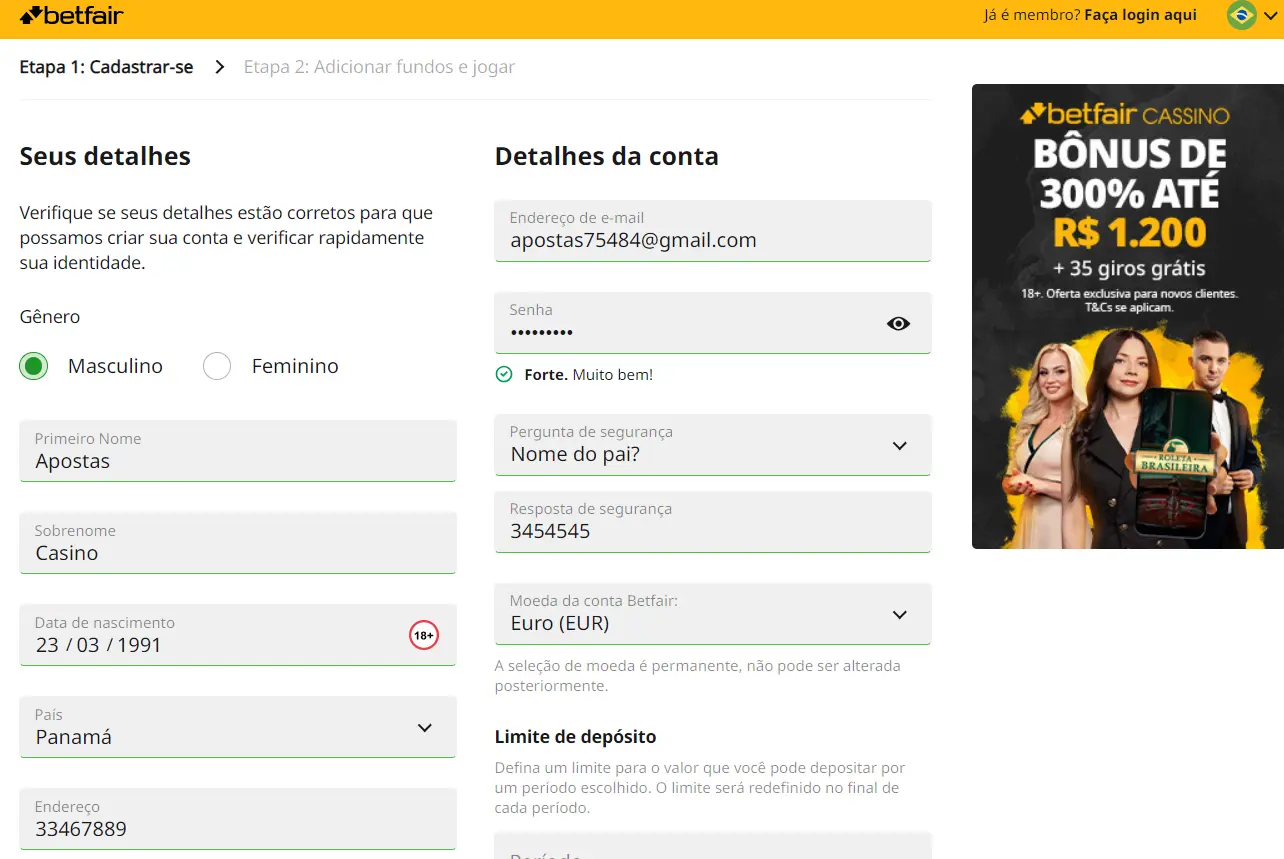Click the 18+ age badge icon
Screen dimensions: 1284x859
[424, 635]
